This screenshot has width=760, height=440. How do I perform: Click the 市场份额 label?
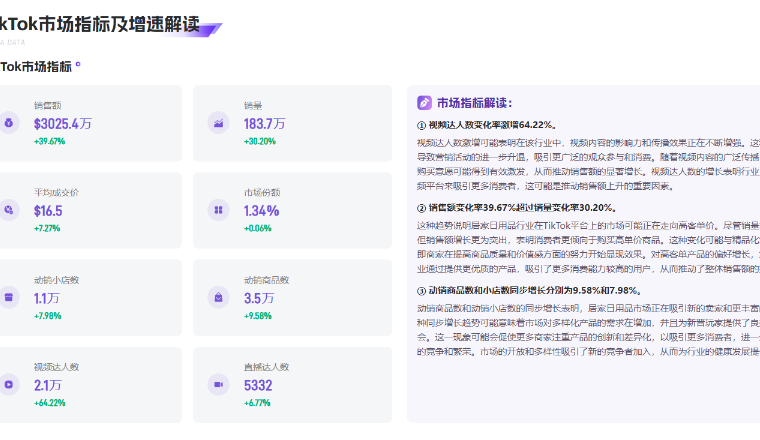pos(262,192)
